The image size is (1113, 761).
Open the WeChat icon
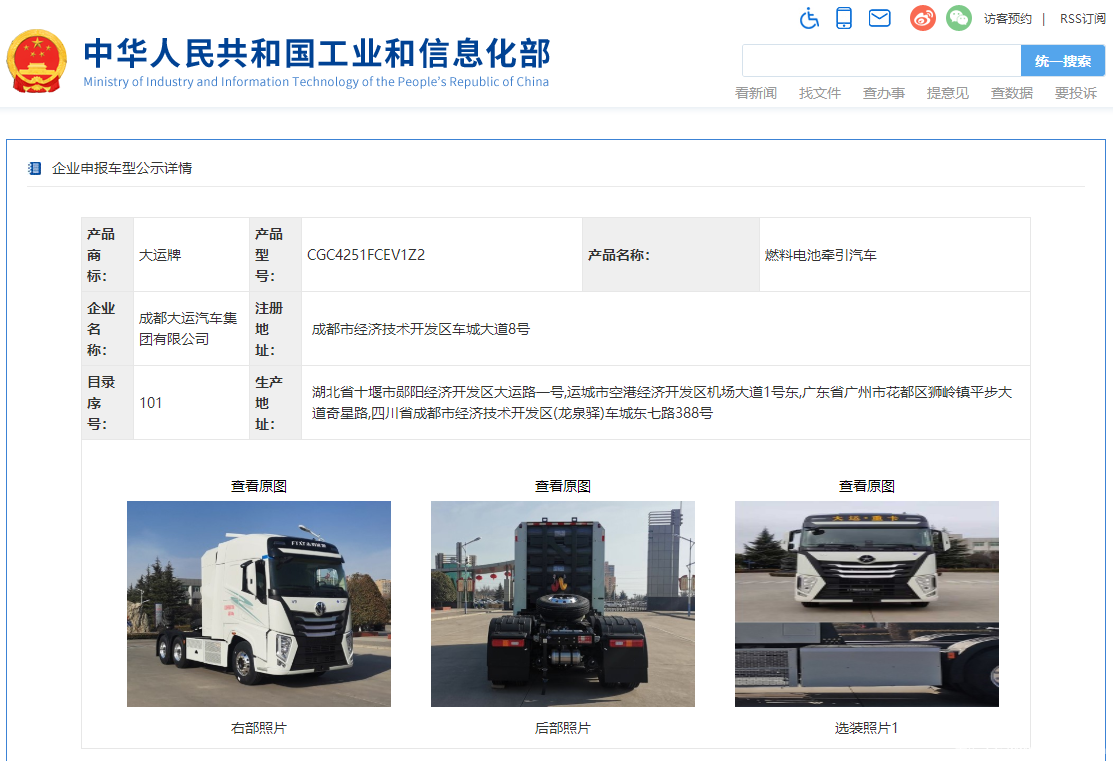958,18
